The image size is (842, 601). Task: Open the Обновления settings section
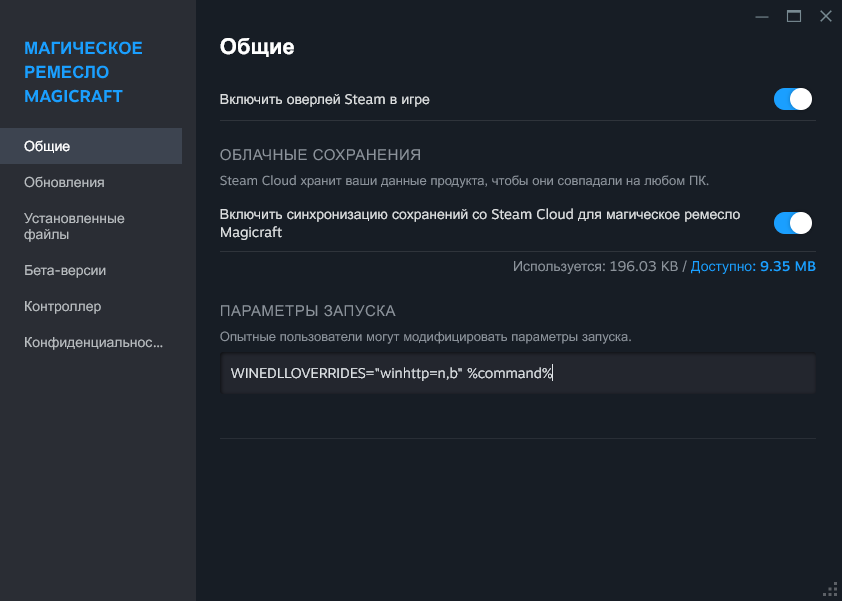[x=64, y=182]
